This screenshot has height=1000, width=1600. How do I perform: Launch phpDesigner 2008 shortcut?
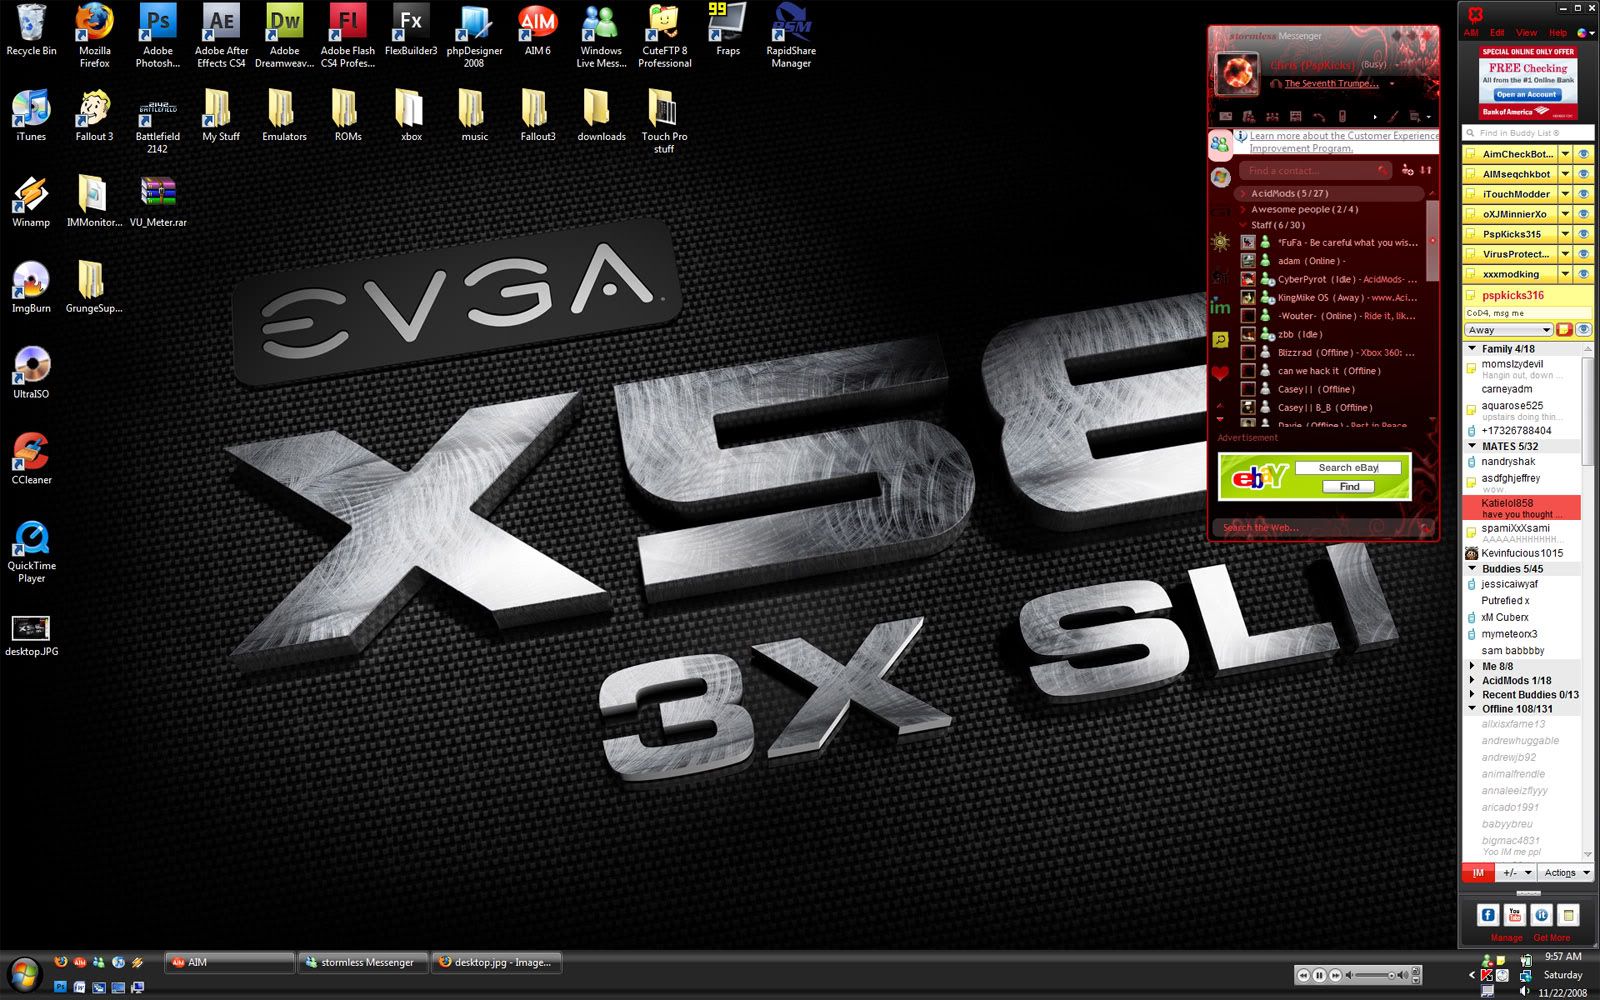(x=474, y=35)
